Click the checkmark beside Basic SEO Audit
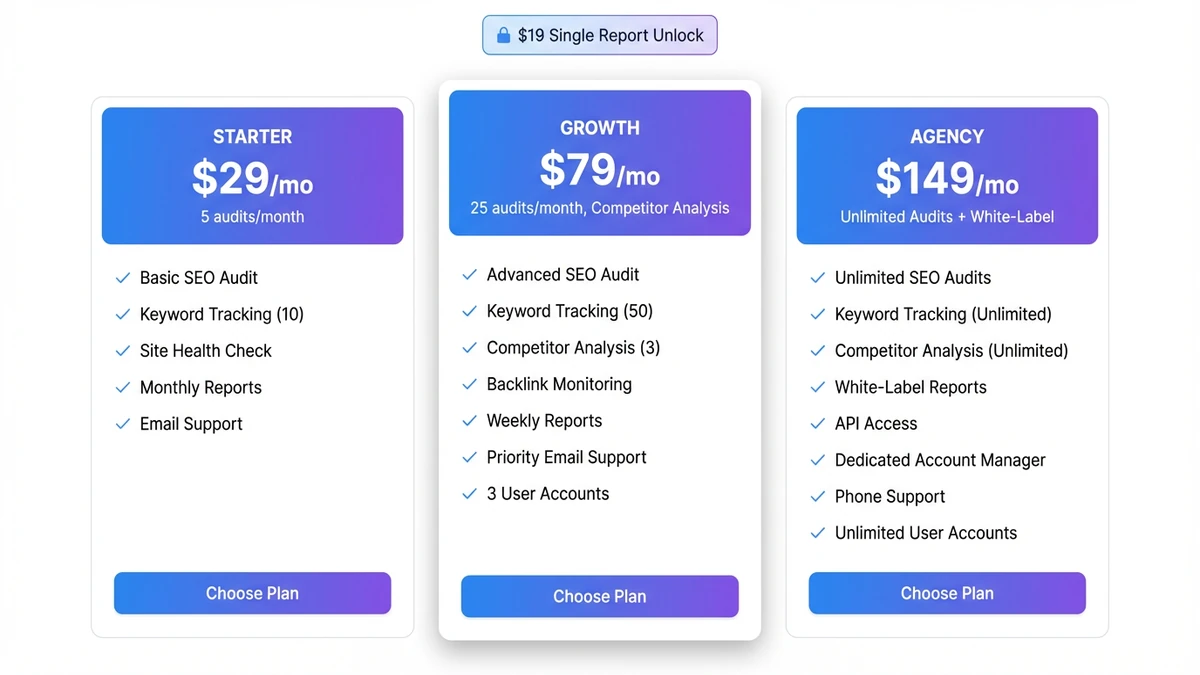The image size is (1200, 675). click(x=123, y=278)
